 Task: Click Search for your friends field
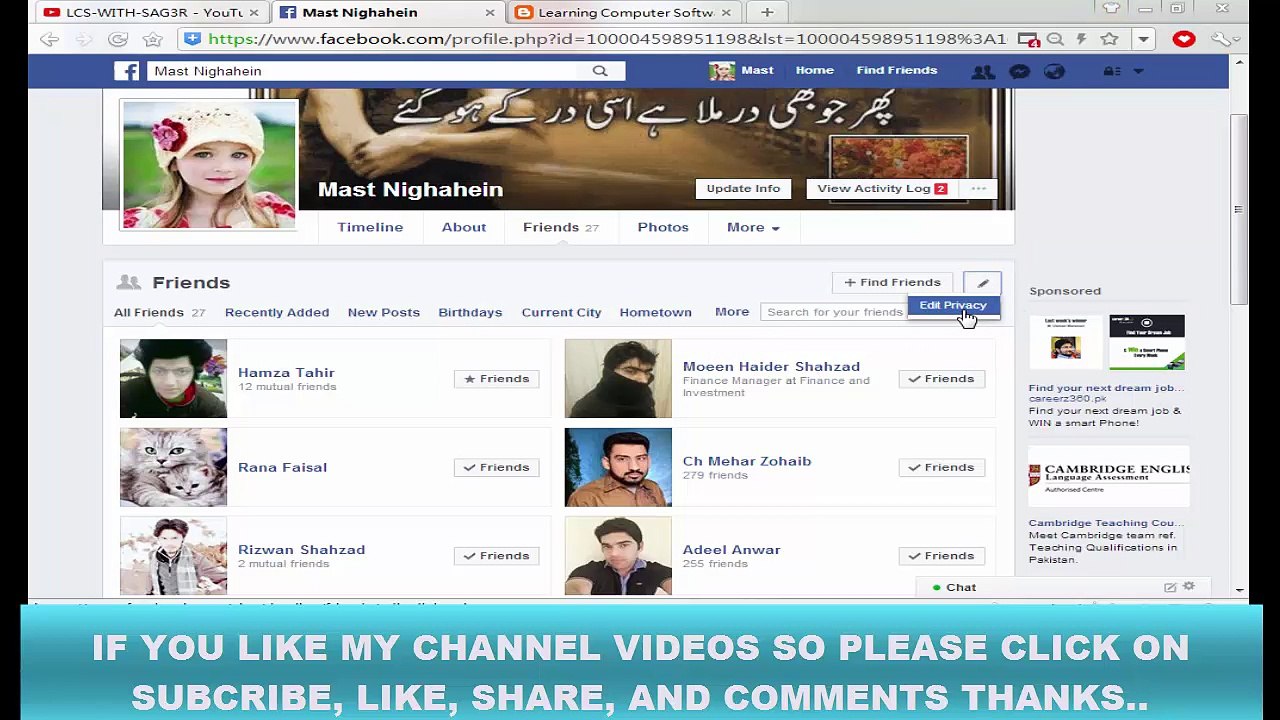[x=834, y=312]
